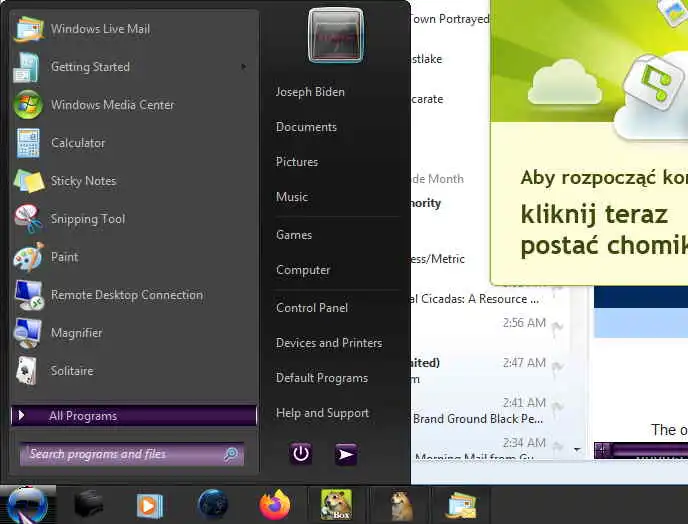
Task: Open Devices and Printers
Action: coord(329,343)
